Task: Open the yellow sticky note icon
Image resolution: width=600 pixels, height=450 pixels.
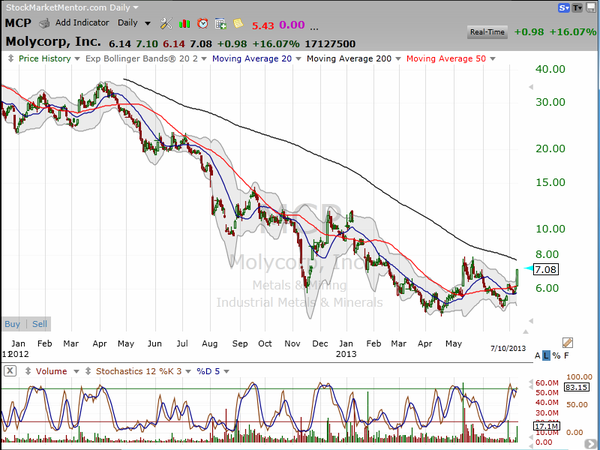Action: click(238, 23)
